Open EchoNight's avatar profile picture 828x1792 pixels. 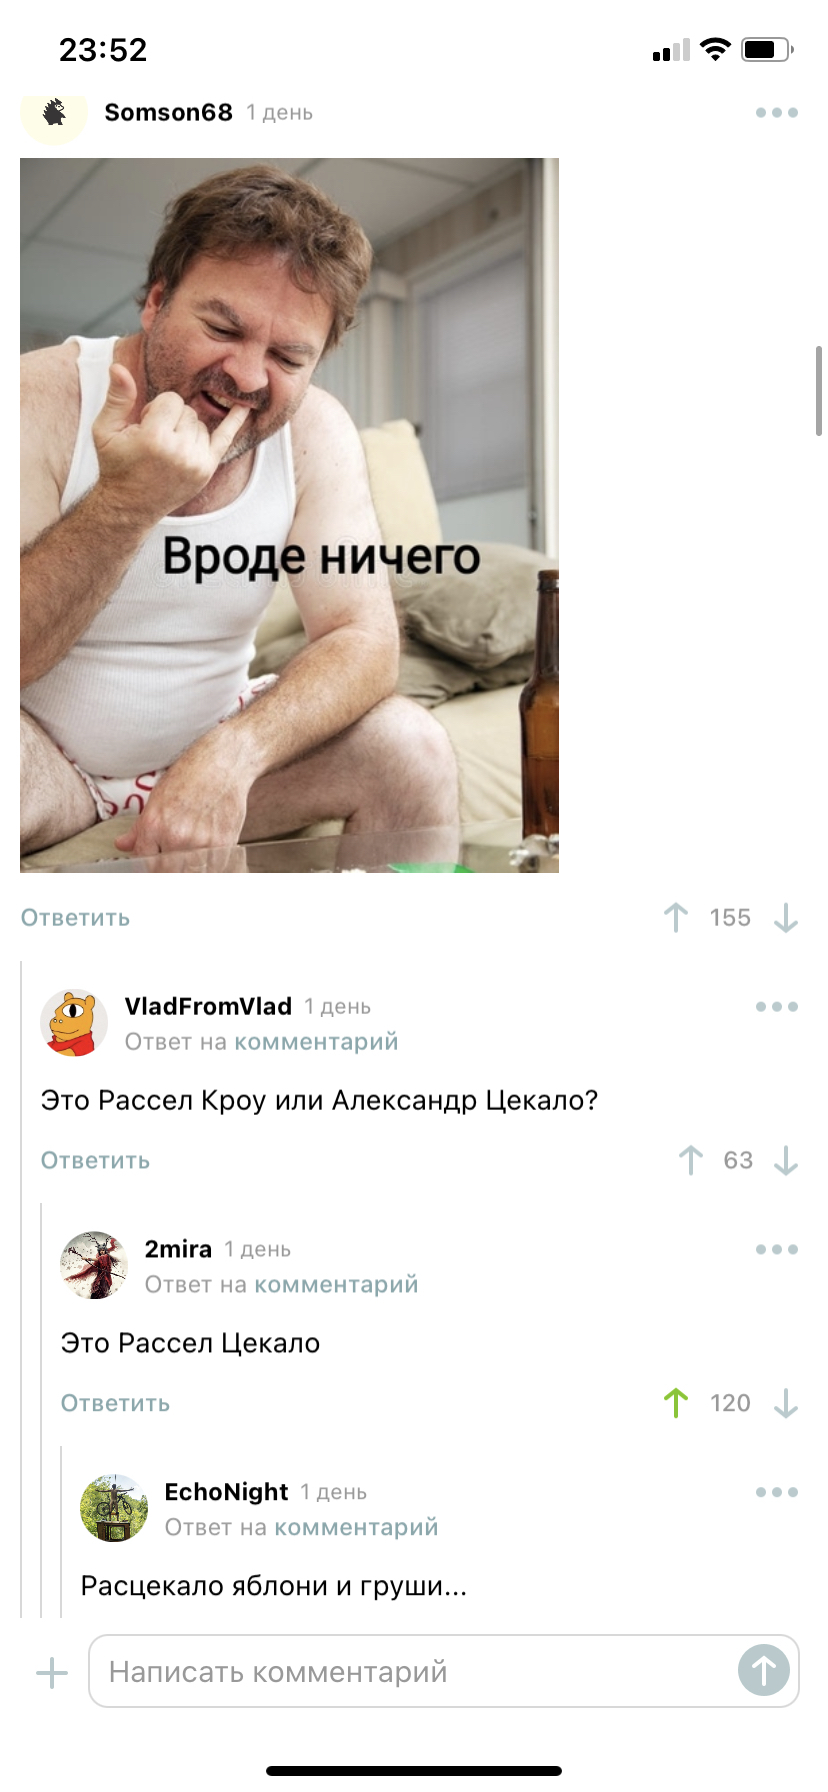[114, 1507]
